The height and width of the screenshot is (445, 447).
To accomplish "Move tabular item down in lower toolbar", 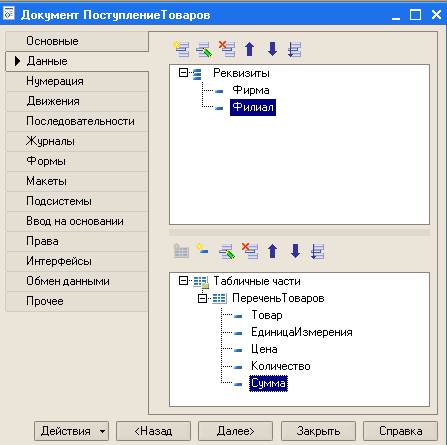I will pyautogui.click(x=295, y=251).
